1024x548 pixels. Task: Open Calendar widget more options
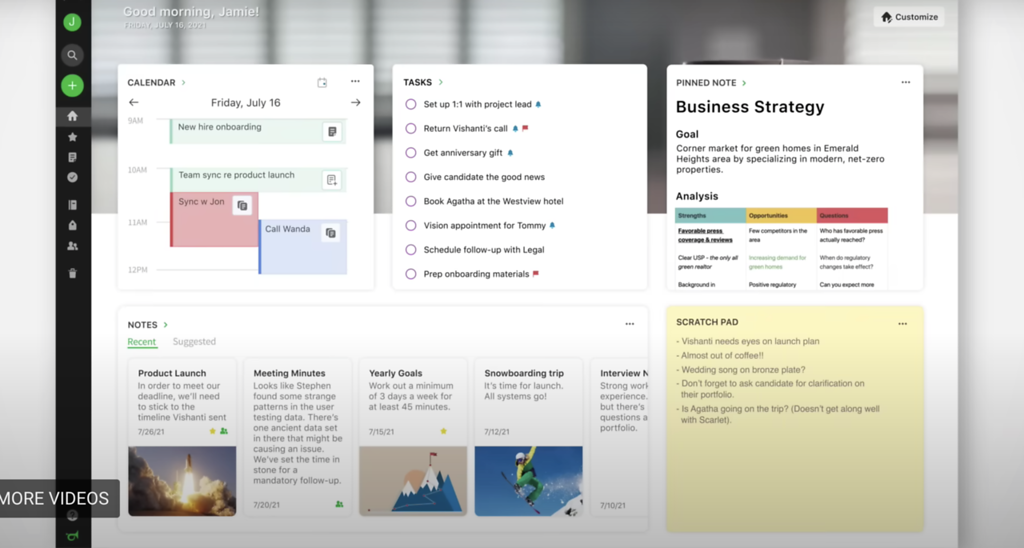(355, 82)
